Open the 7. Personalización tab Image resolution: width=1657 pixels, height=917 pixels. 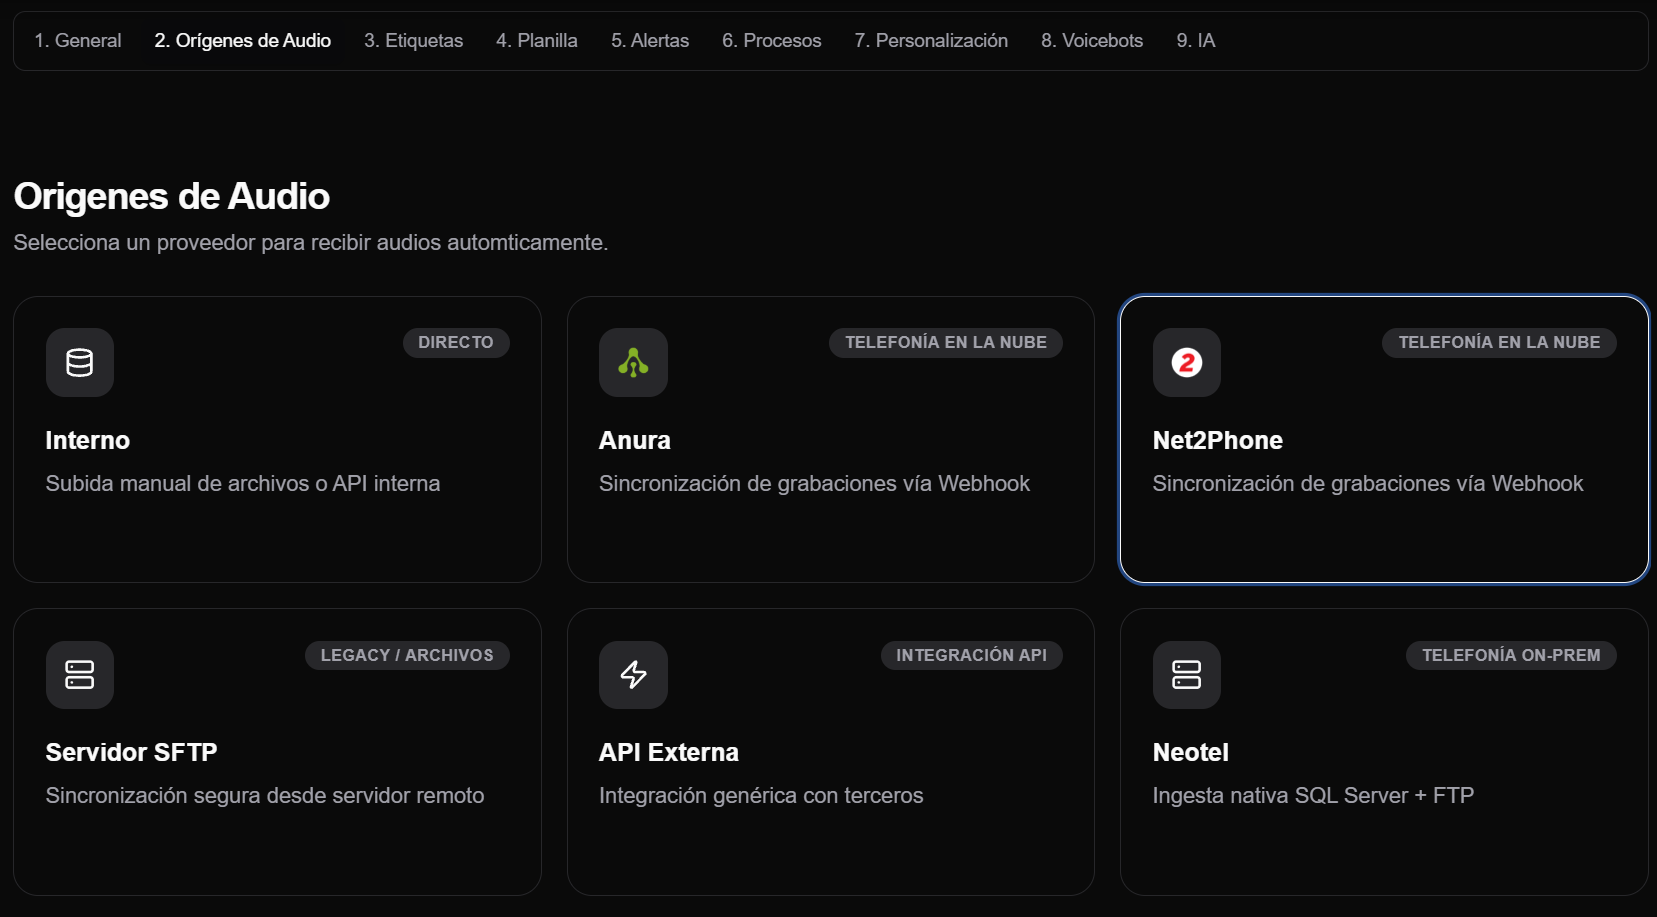[931, 41]
